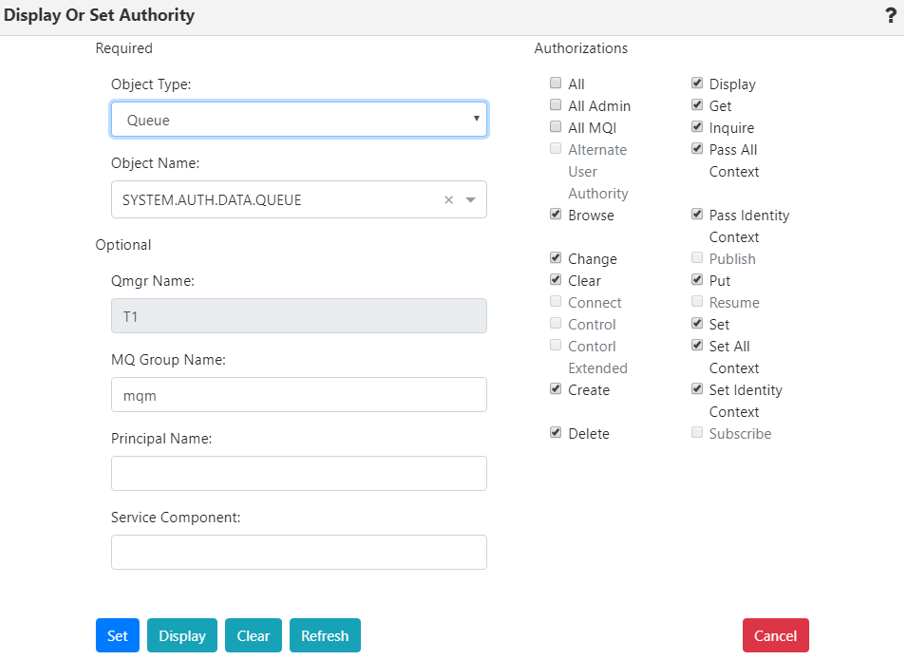Uncheck the Pass All Context checkbox
Screen dimensions: 904x655
pos(697,149)
